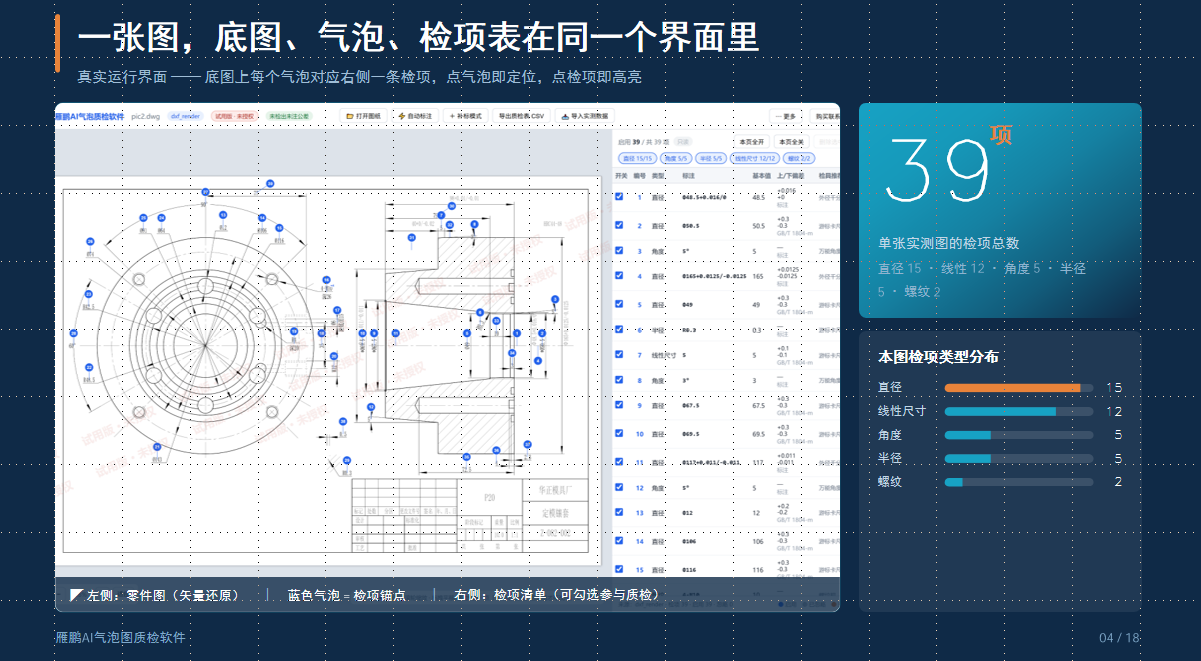Click the dxf_render tag
The width and height of the screenshot is (1201, 661).
click(185, 116)
